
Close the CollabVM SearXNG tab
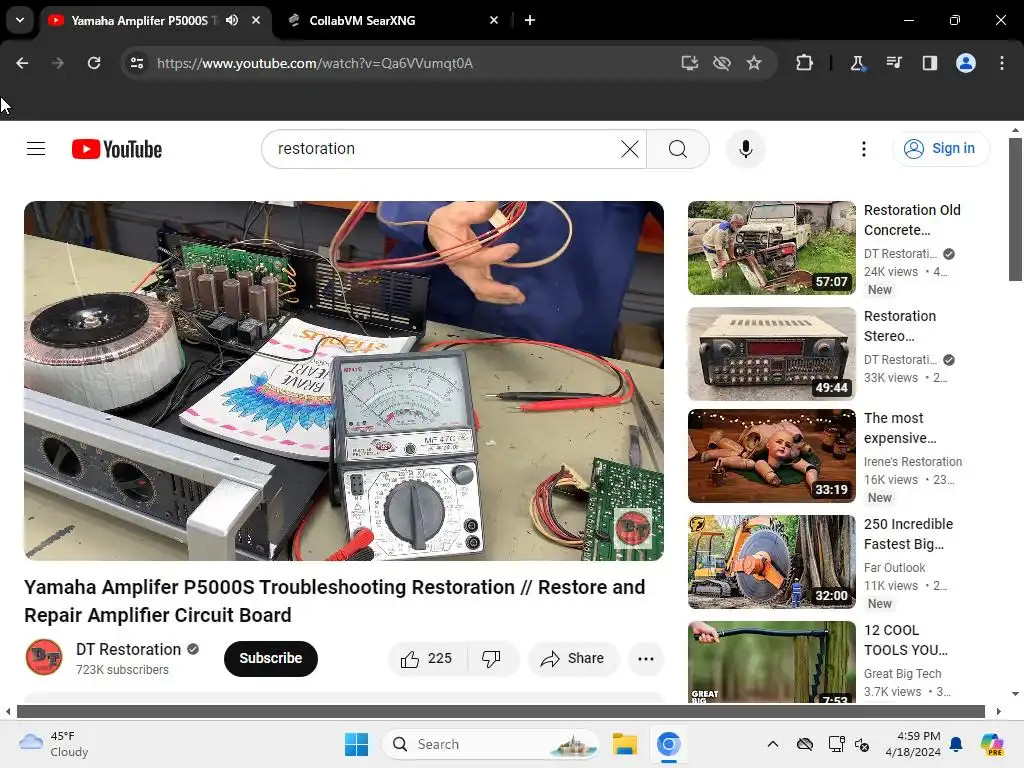point(494,20)
